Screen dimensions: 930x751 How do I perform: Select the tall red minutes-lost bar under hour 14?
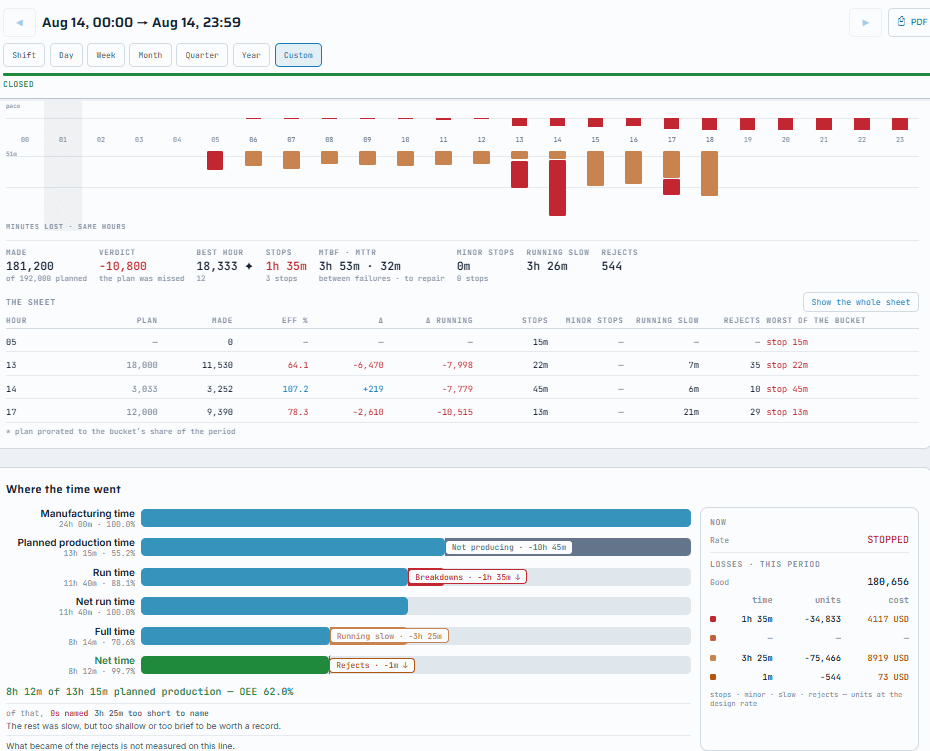pos(558,187)
